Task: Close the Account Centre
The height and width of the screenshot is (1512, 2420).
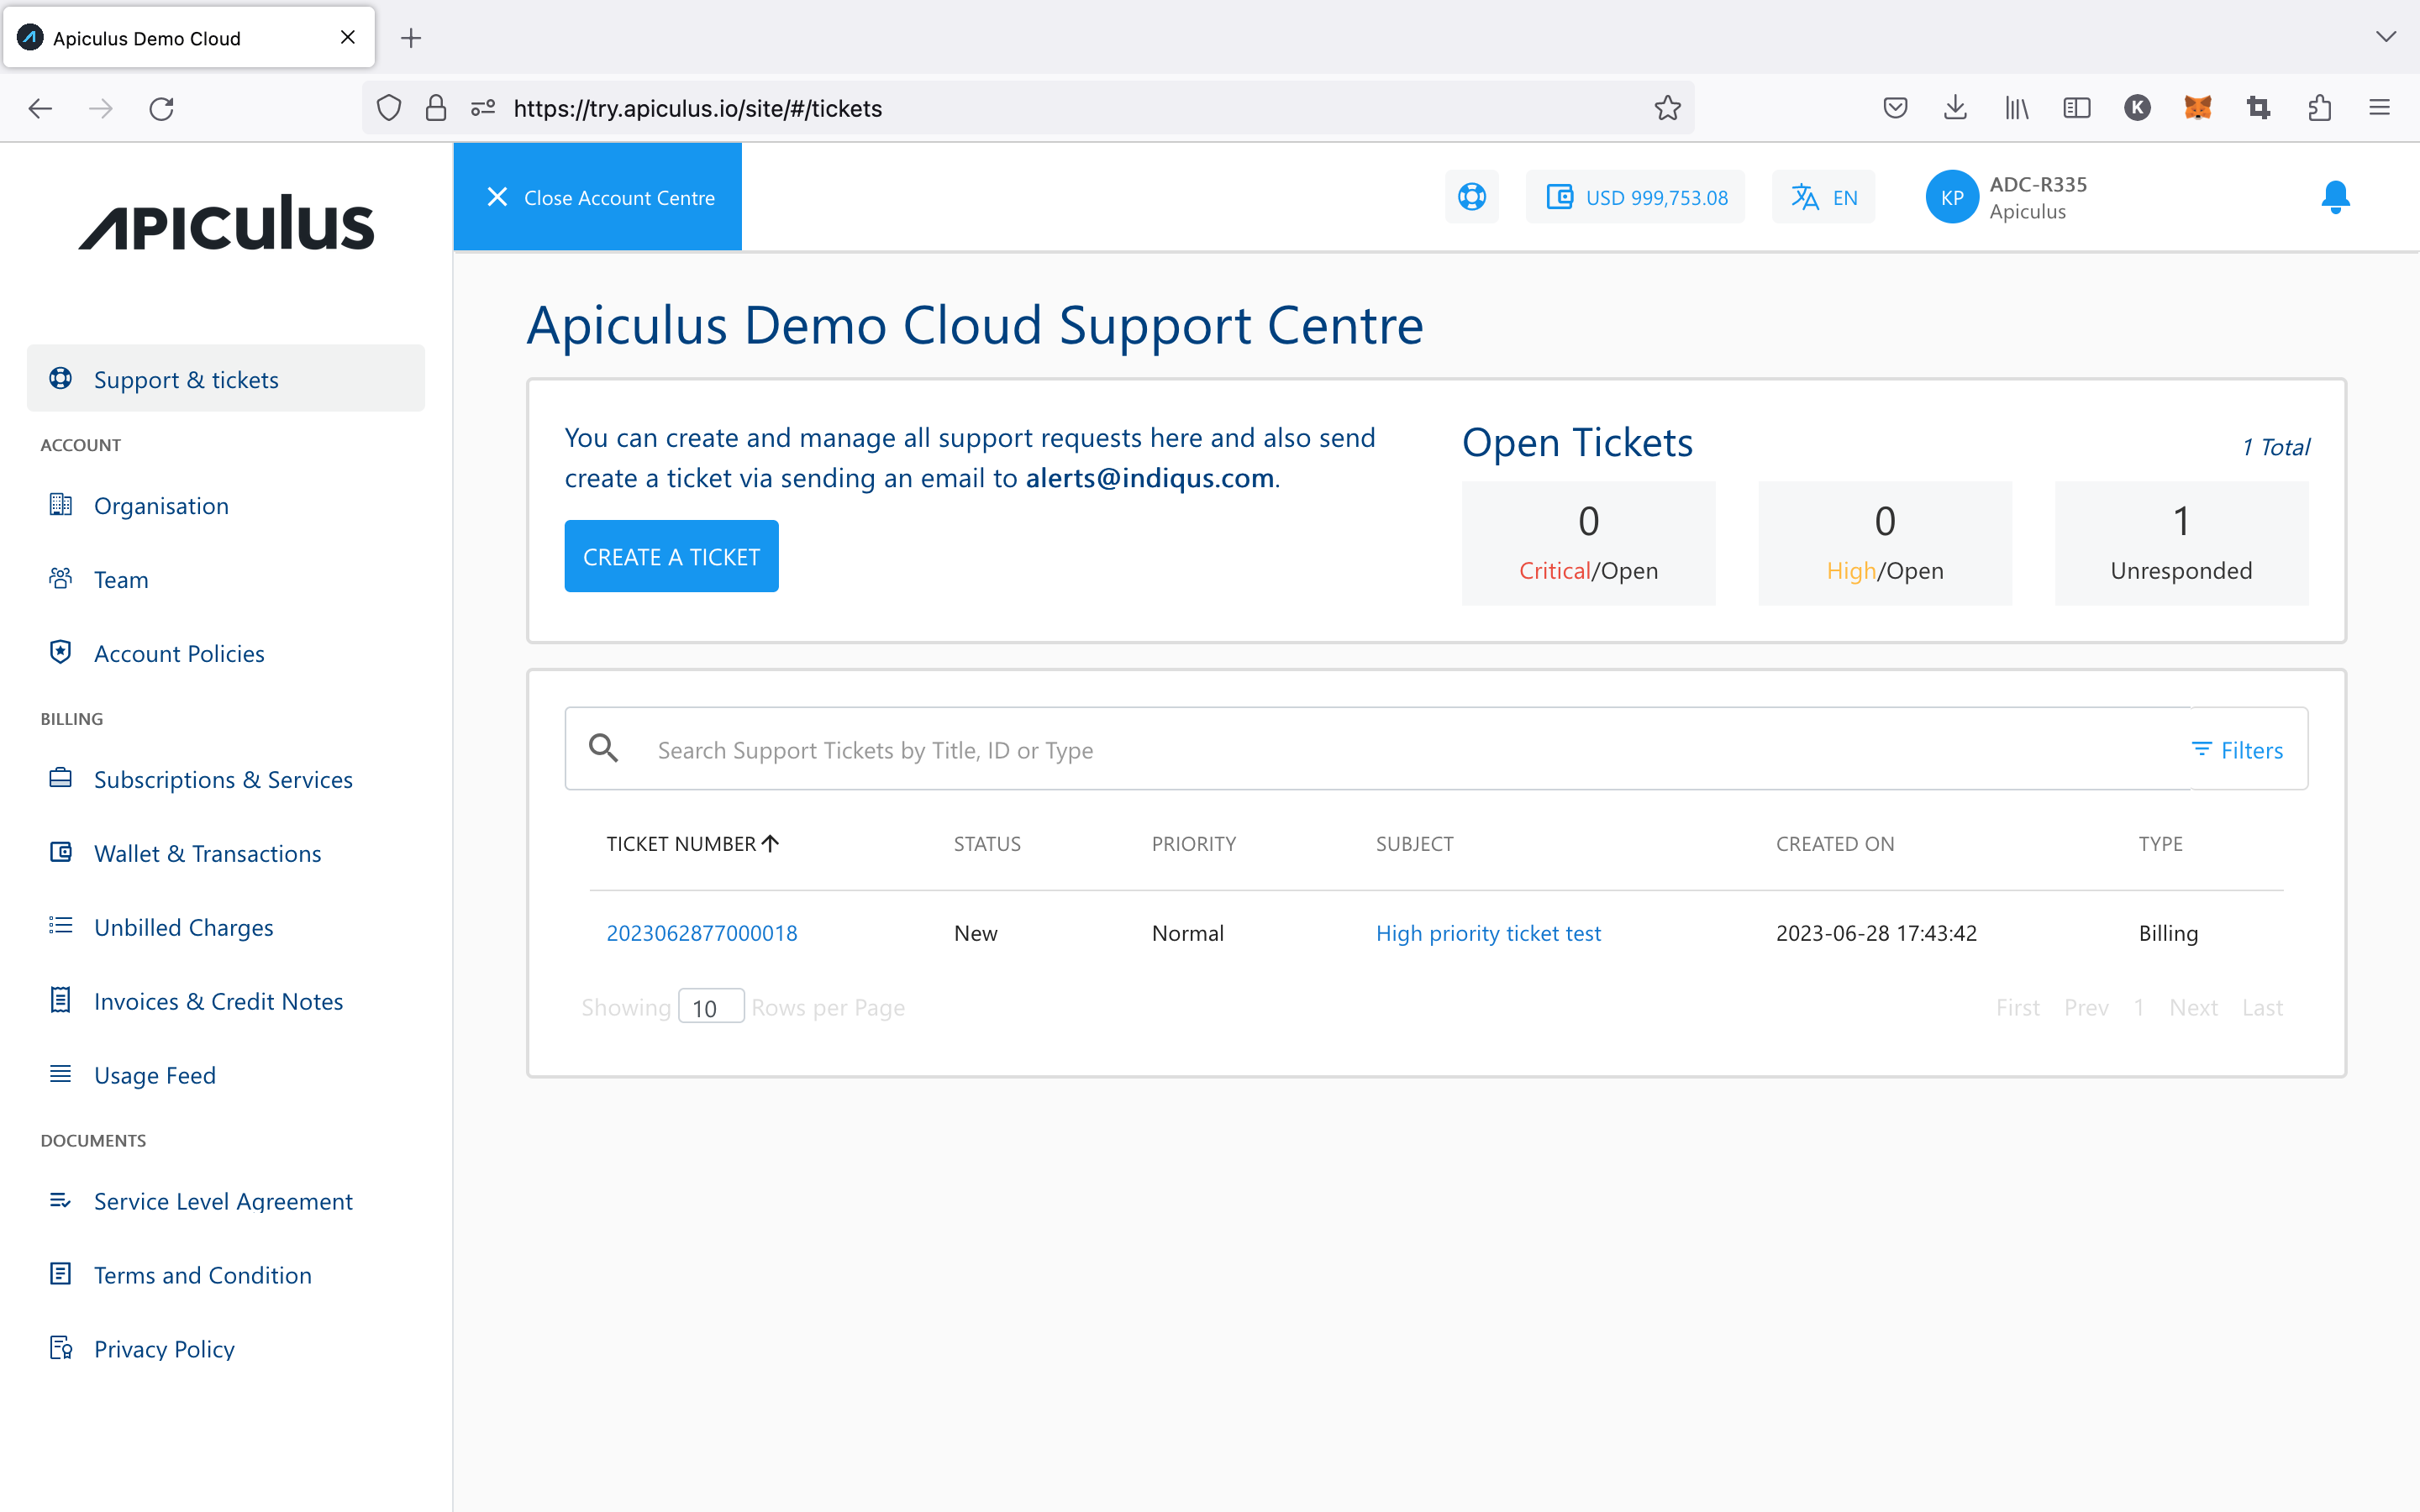Action: click(x=598, y=197)
